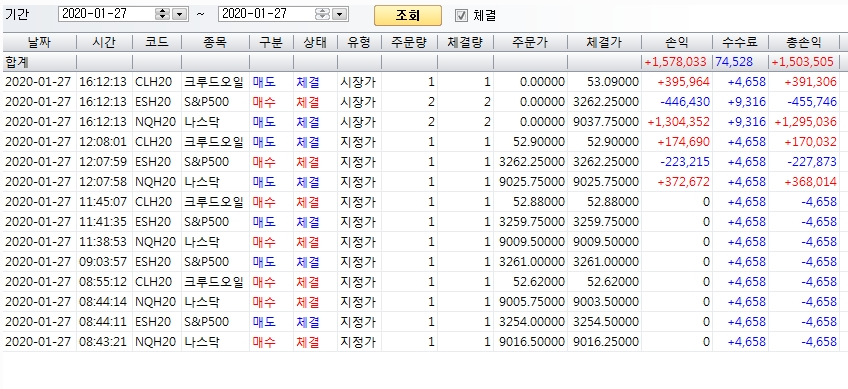Select the 16:12:13 time in the CLH20 row

103,82
